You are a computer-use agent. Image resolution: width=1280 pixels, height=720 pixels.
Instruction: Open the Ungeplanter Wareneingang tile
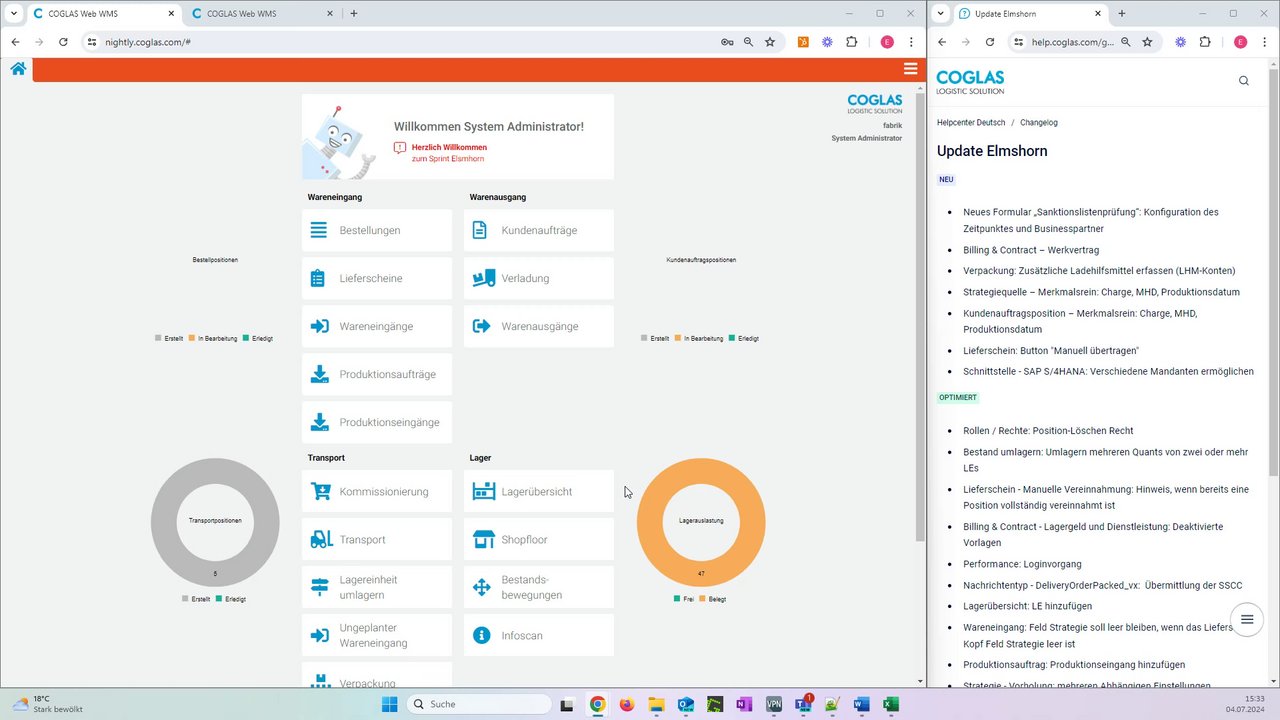[x=377, y=635]
